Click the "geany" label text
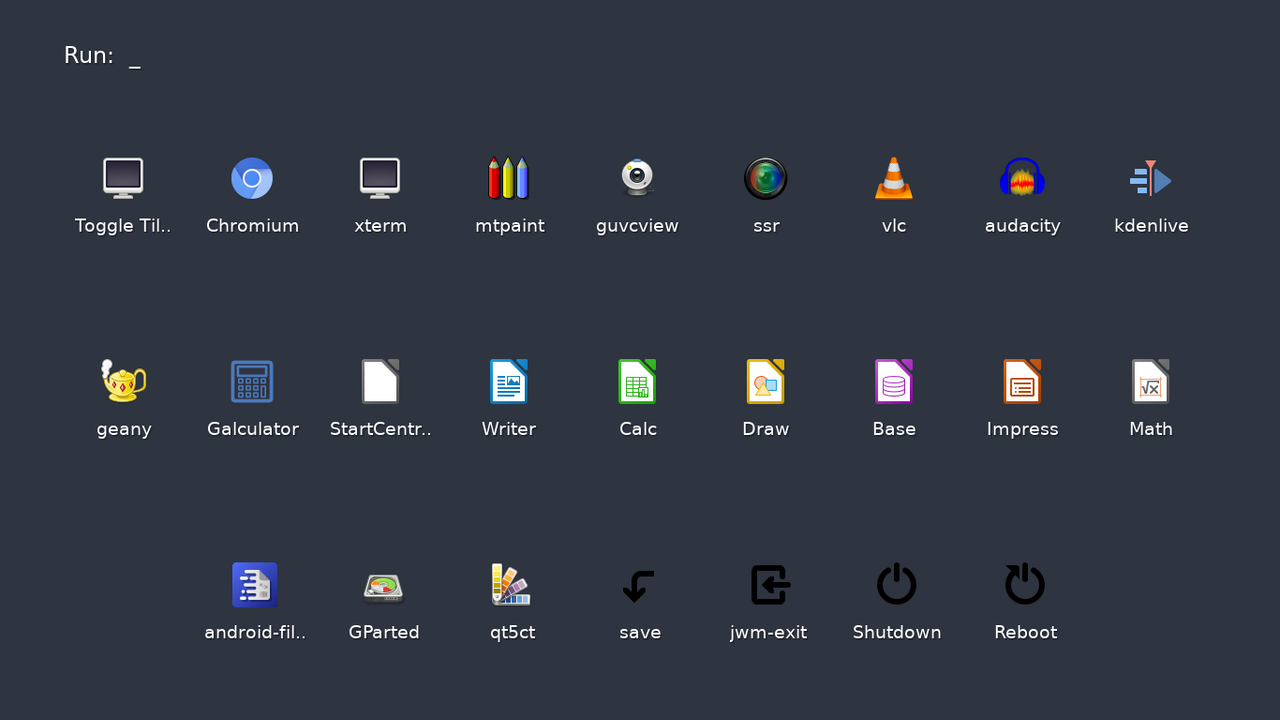The height and width of the screenshot is (720, 1280). tap(123, 431)
